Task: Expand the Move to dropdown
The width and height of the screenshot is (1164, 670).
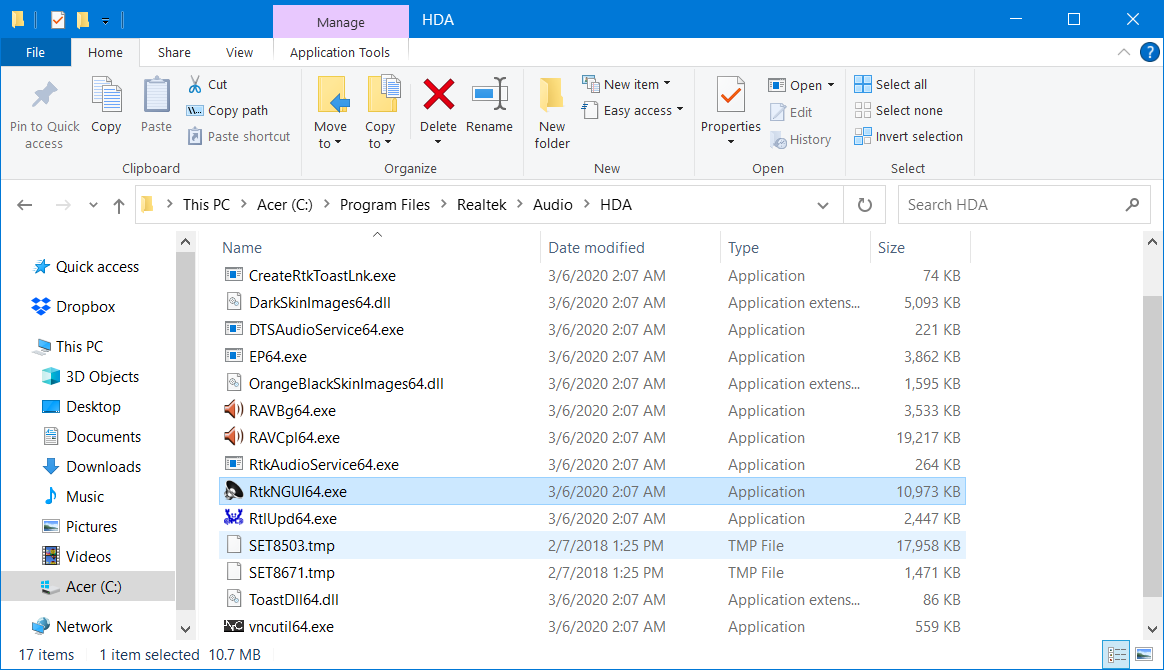Action: pos(330,143)
